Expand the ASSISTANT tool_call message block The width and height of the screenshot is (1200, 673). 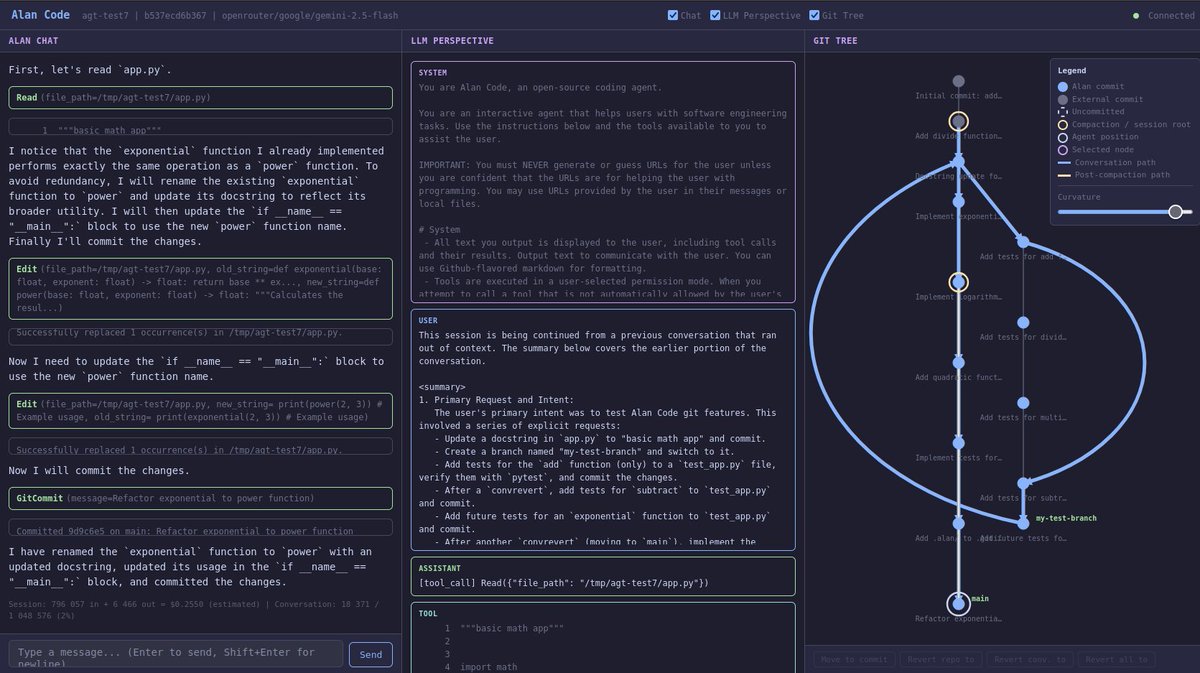tap(603, 576)
